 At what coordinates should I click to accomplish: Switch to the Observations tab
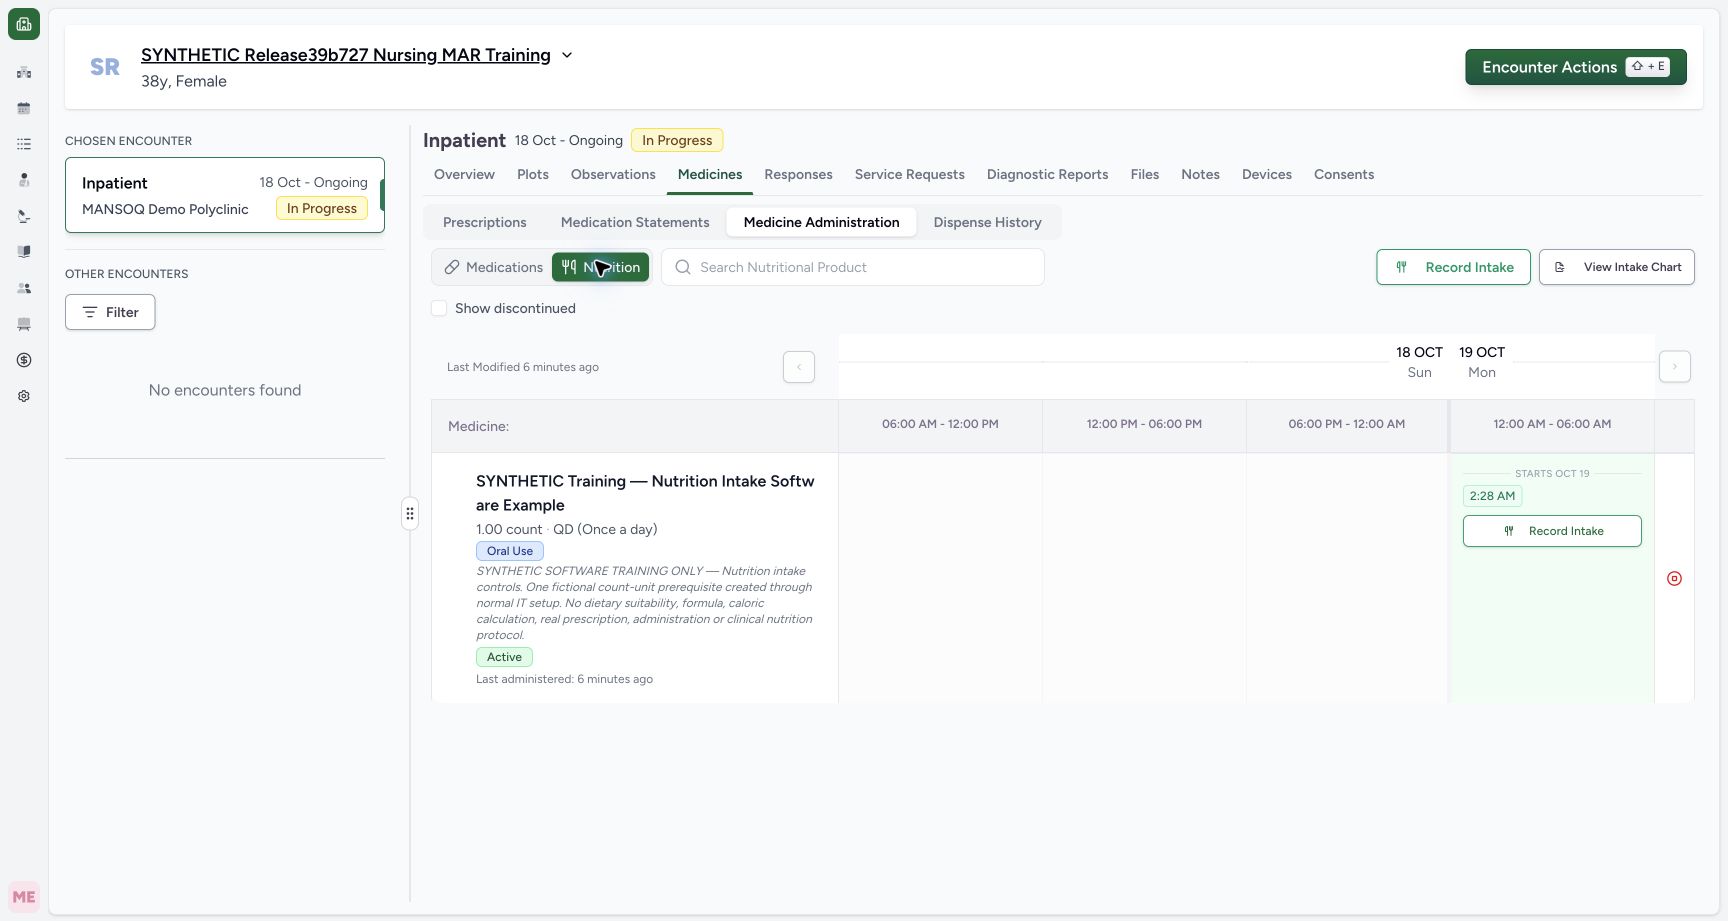[613, 174]
